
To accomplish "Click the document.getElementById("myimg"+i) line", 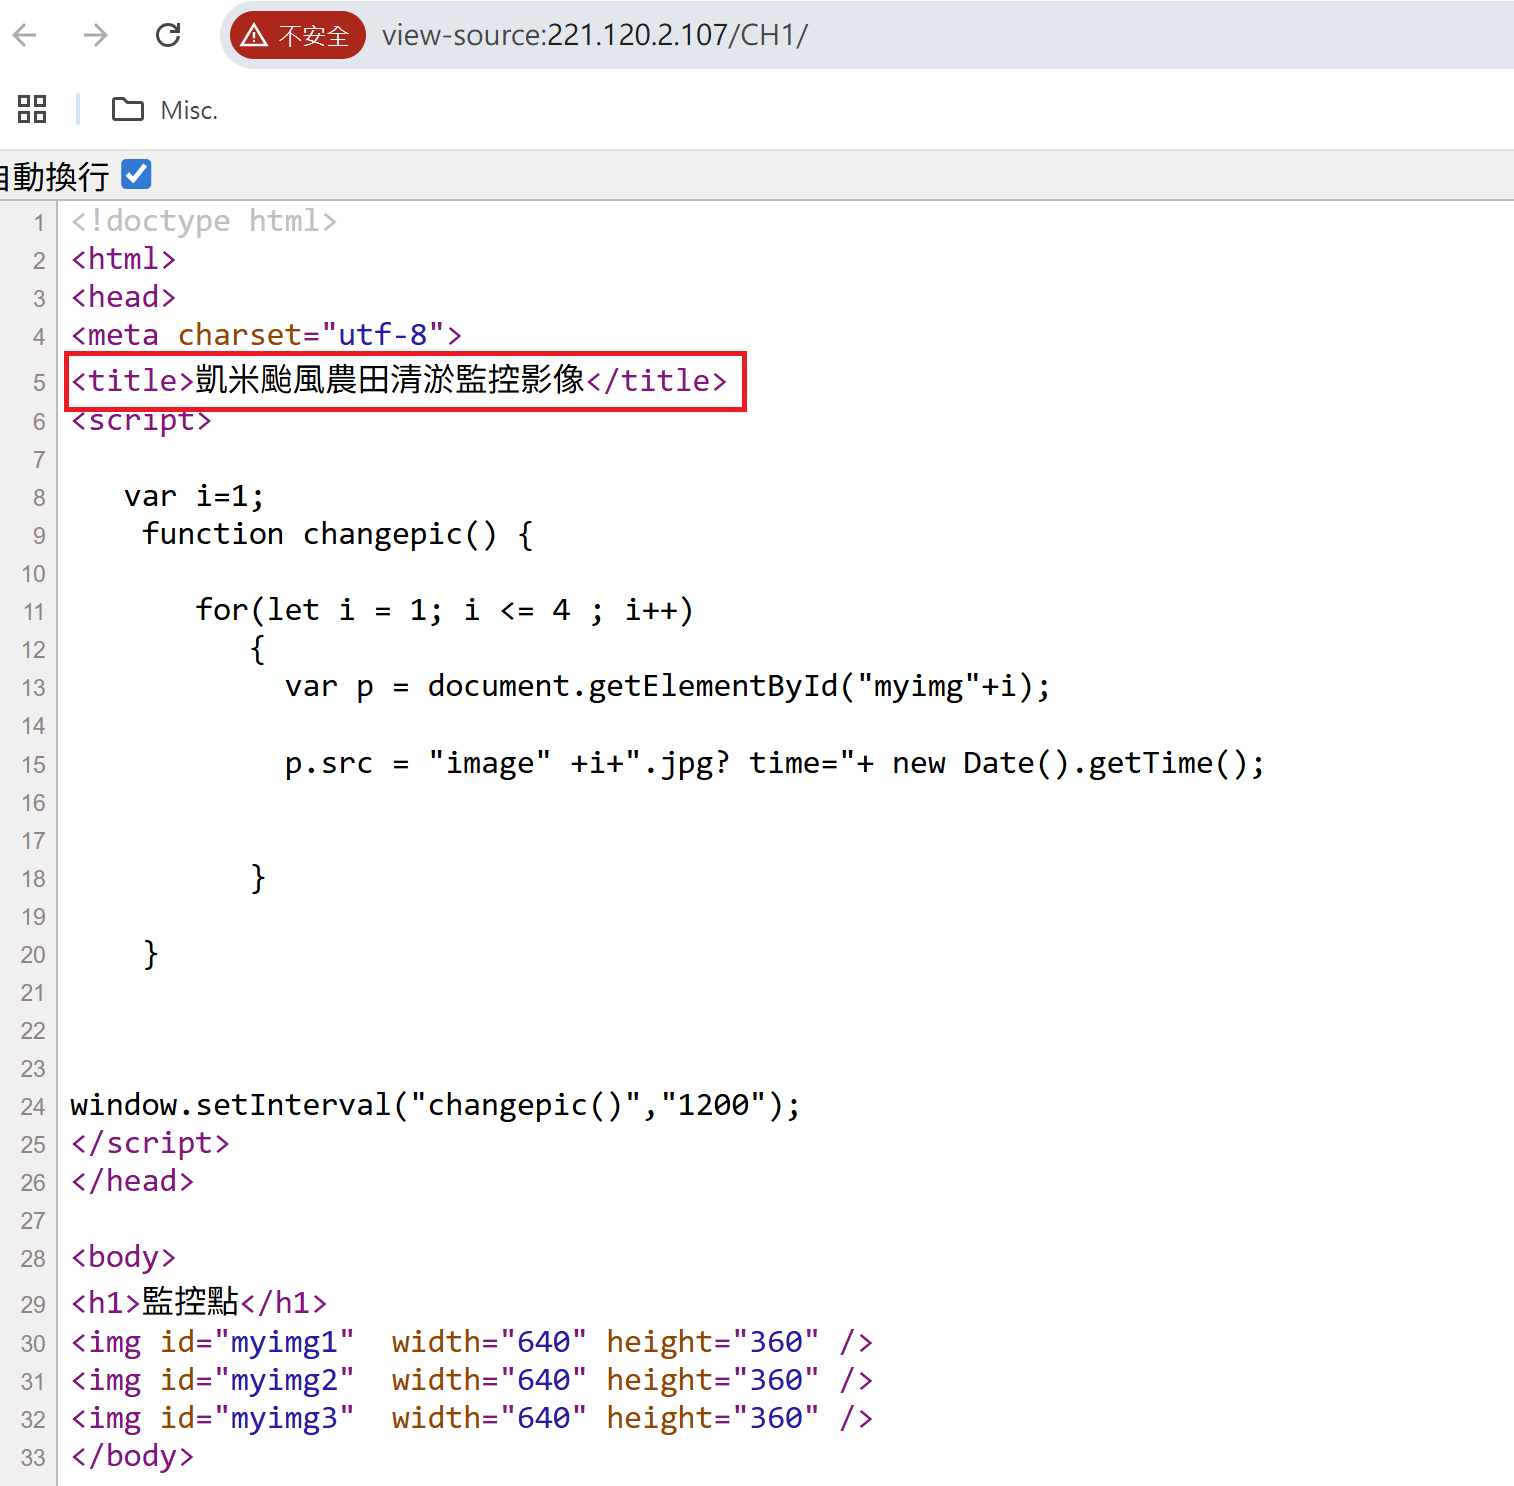I will [x=668, y=687].
